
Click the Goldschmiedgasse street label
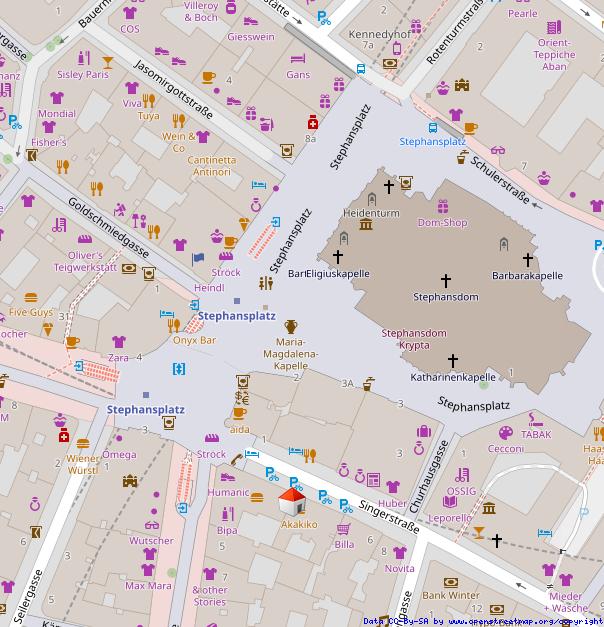coord(108,229)
